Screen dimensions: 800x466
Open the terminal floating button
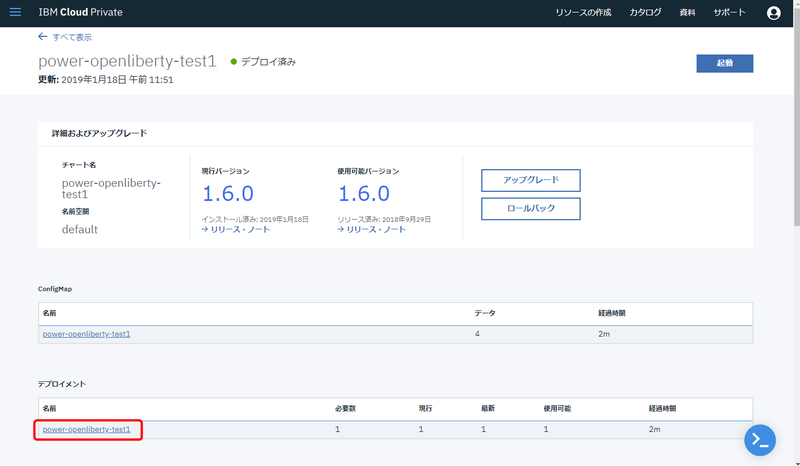click(x=760, y=440)
